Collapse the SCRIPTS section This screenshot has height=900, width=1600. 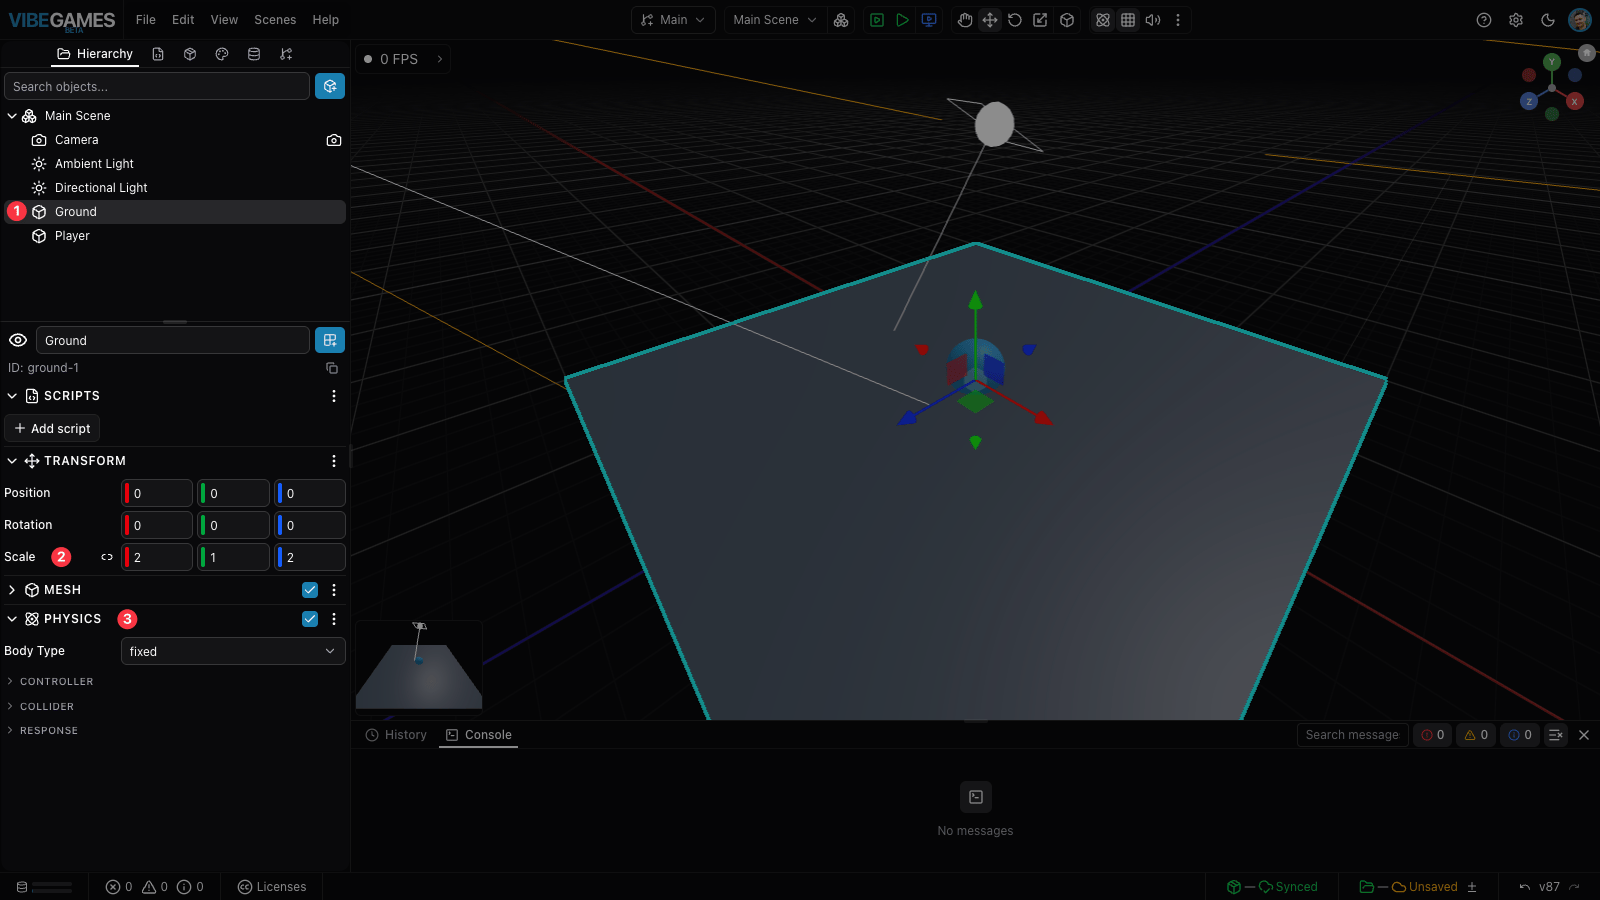[12, 396]
